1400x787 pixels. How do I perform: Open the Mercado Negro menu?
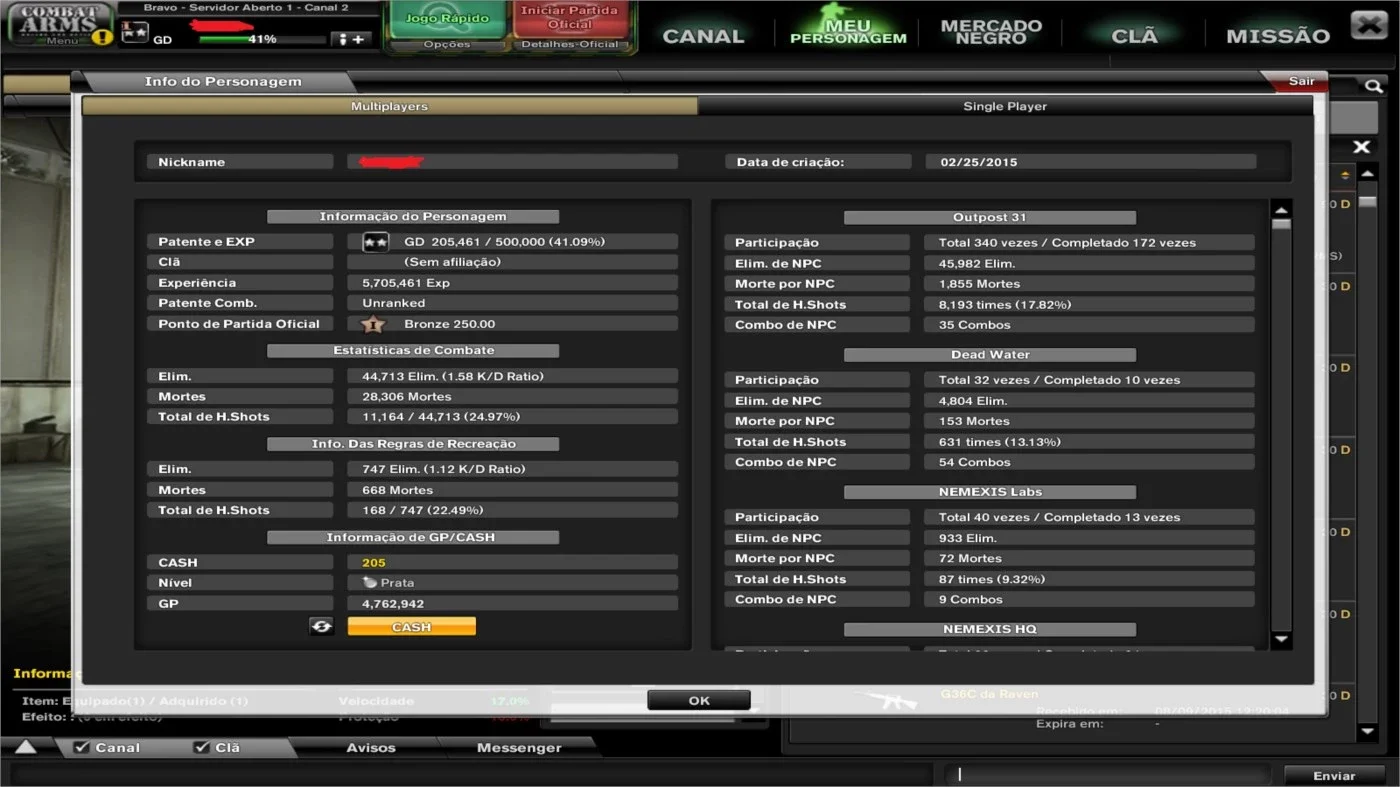point(991,32)
